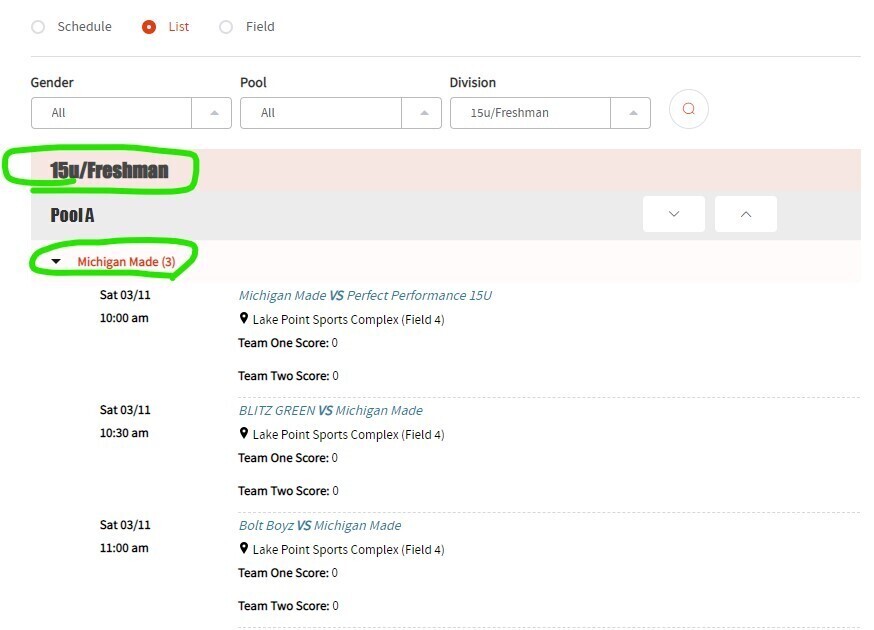
Task: Click the 10:00 am game time
Action: 124,318
